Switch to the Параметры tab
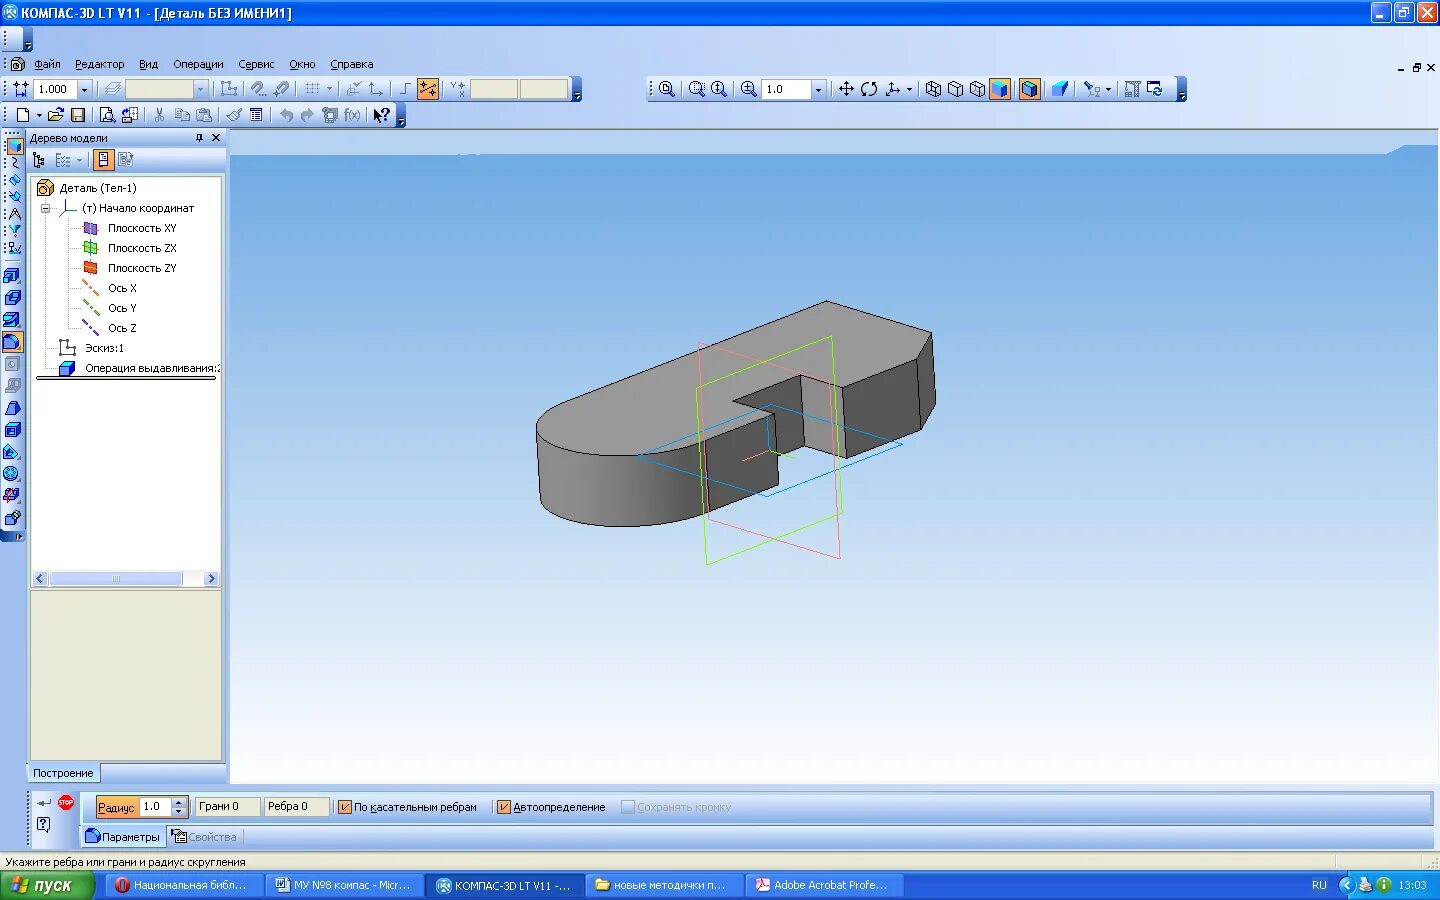 [x=124, y=837]
